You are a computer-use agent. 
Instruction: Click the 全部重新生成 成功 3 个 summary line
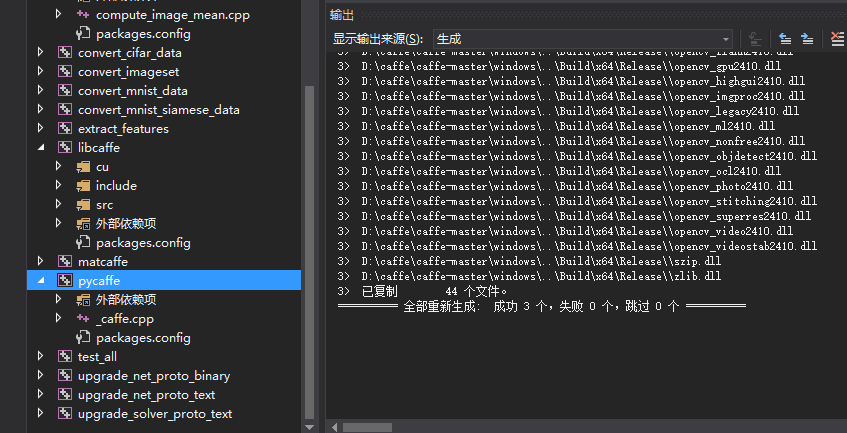pos(542,307)
